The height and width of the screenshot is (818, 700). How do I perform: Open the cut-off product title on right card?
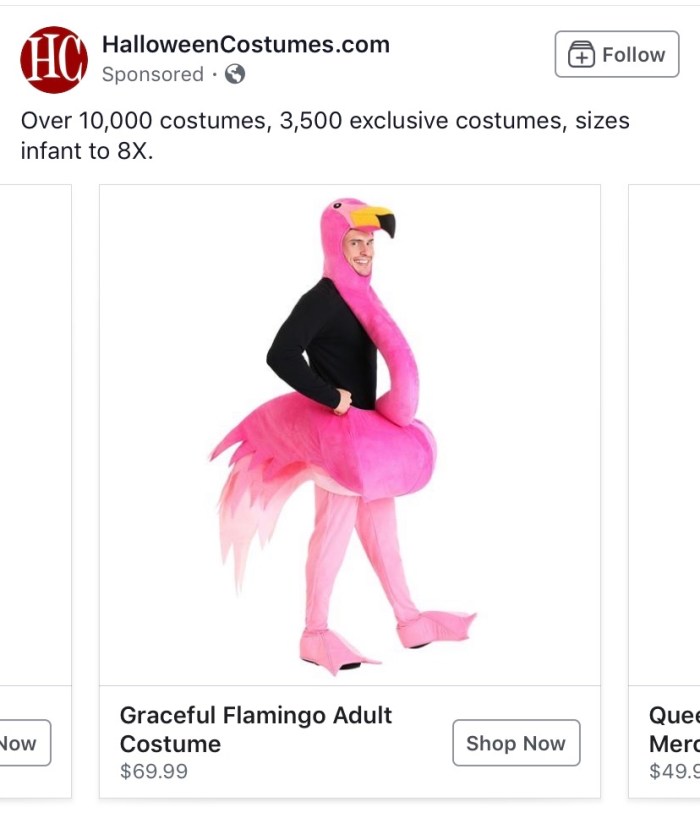[x=673, y=729]
